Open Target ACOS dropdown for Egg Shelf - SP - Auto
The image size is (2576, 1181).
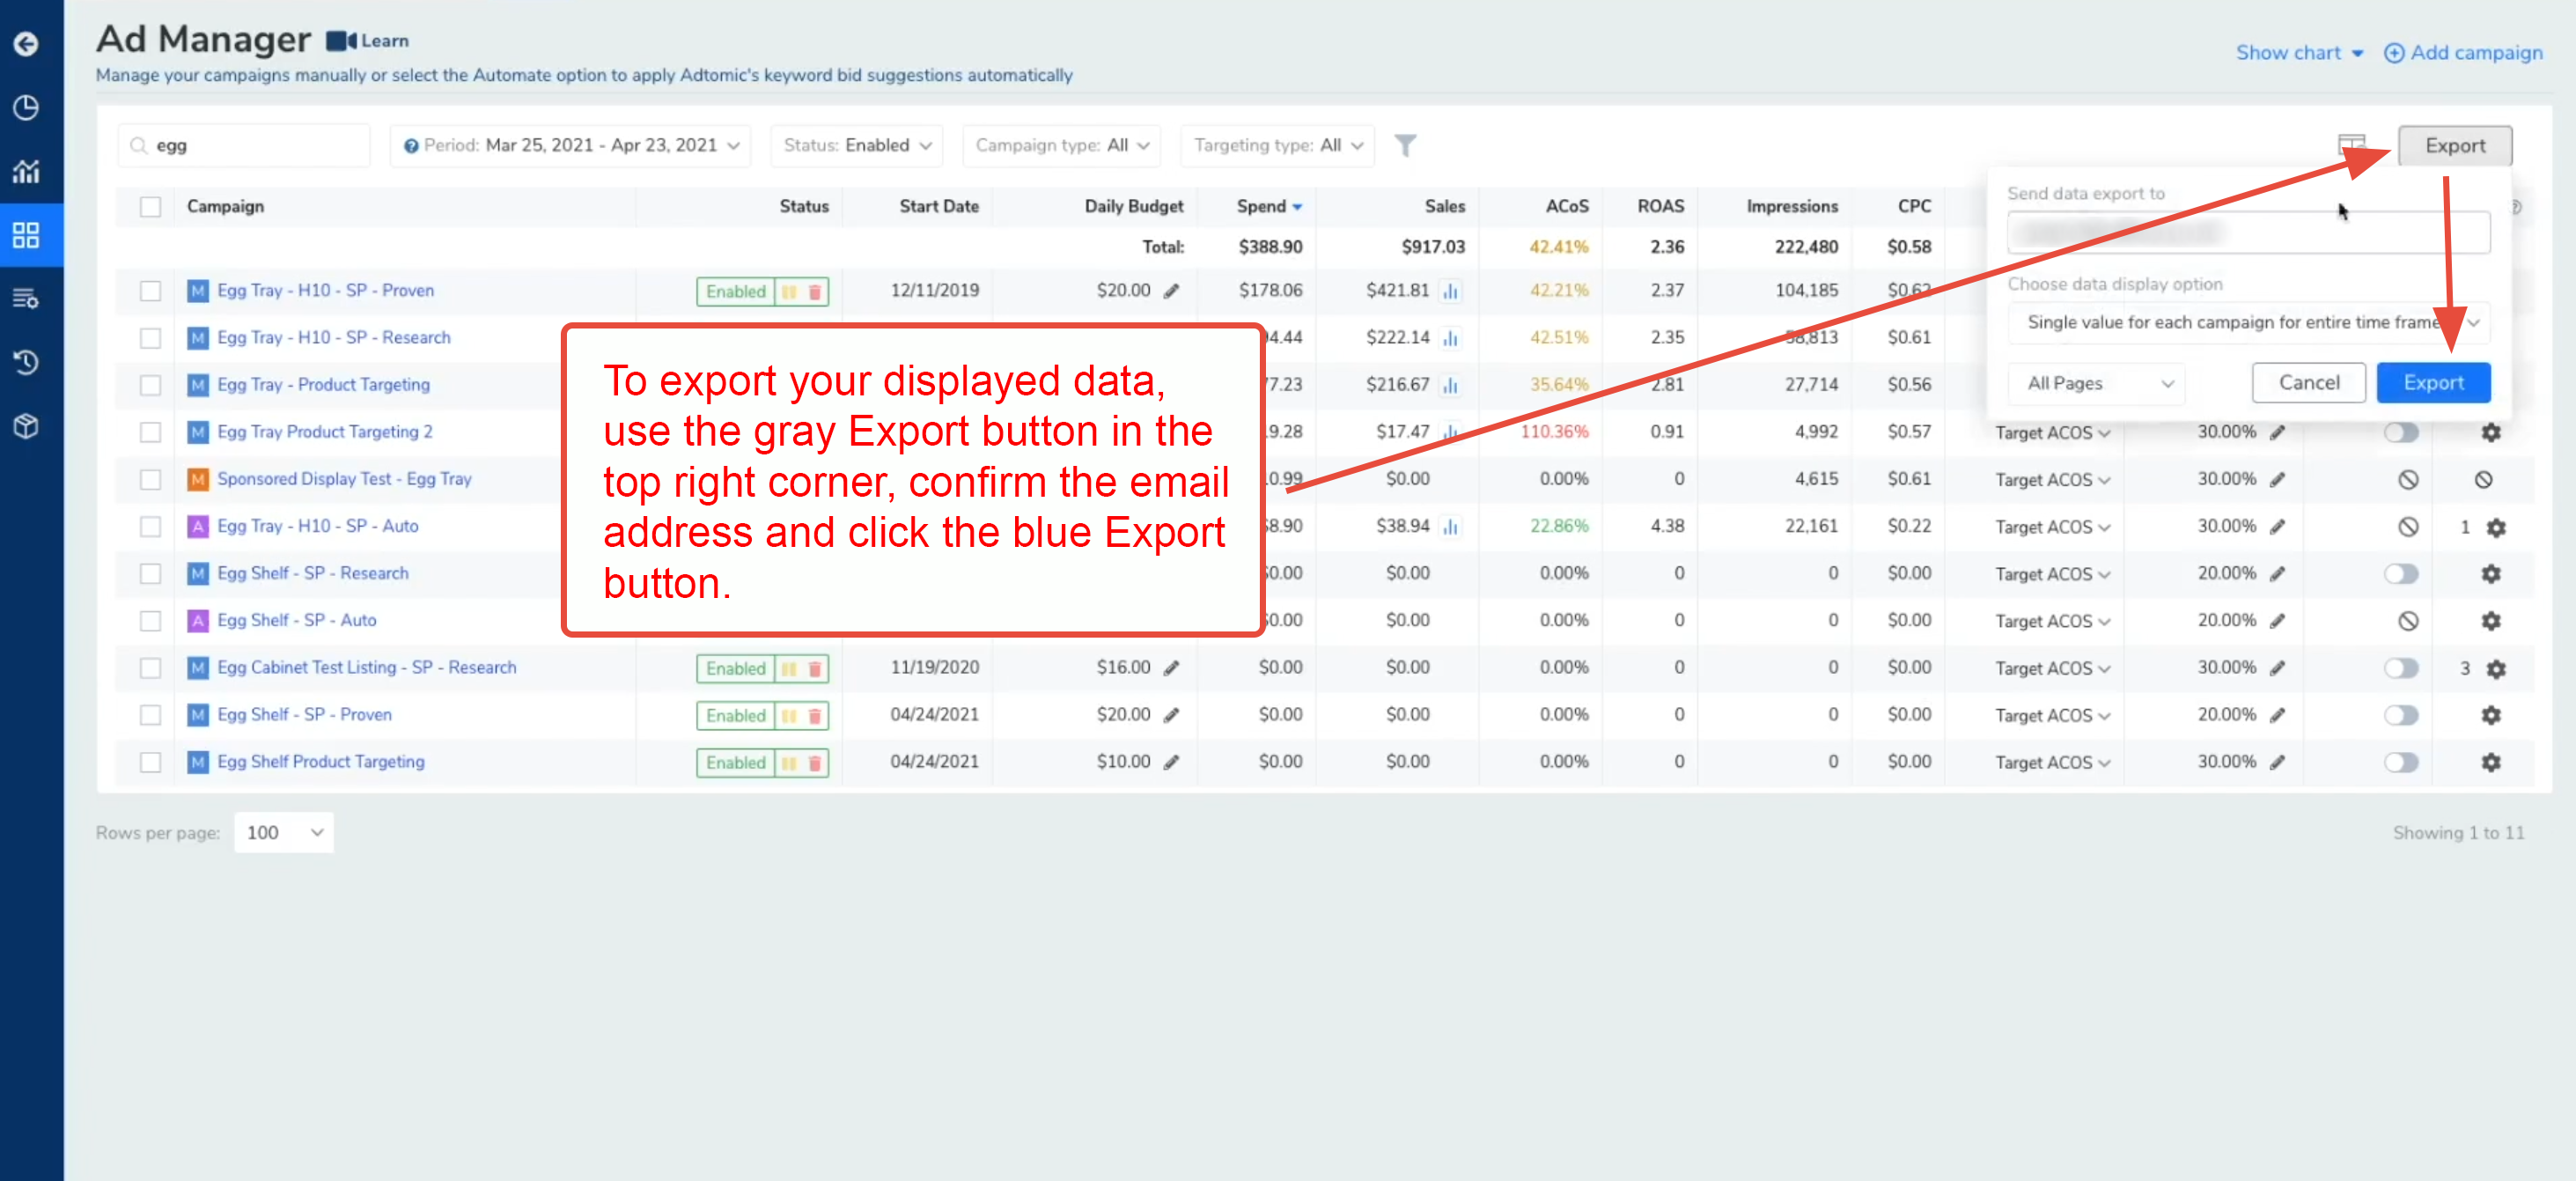(x=2052, y=621)
